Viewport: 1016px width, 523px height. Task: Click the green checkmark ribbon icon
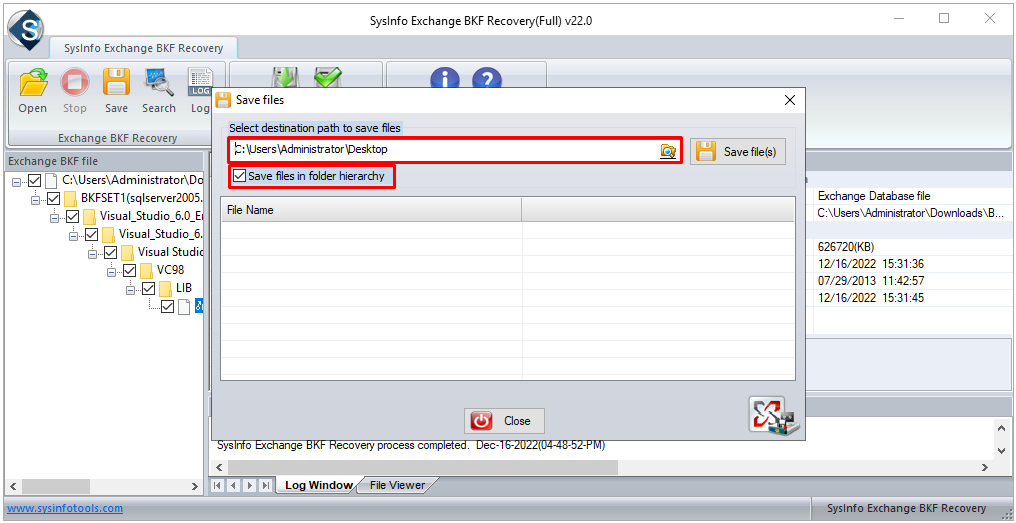(x=328, y=77)
